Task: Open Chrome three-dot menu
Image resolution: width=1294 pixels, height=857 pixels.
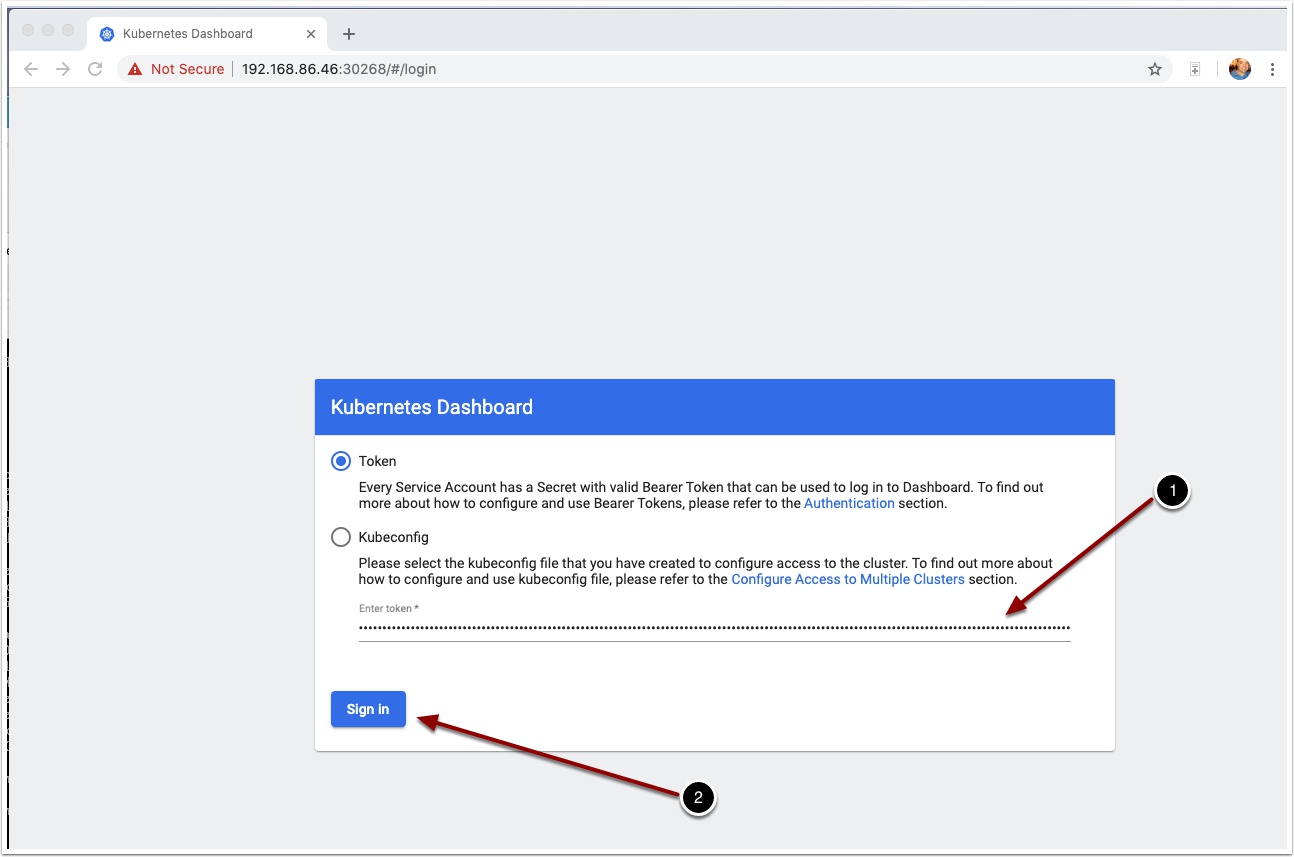Action: [1272, 69]
